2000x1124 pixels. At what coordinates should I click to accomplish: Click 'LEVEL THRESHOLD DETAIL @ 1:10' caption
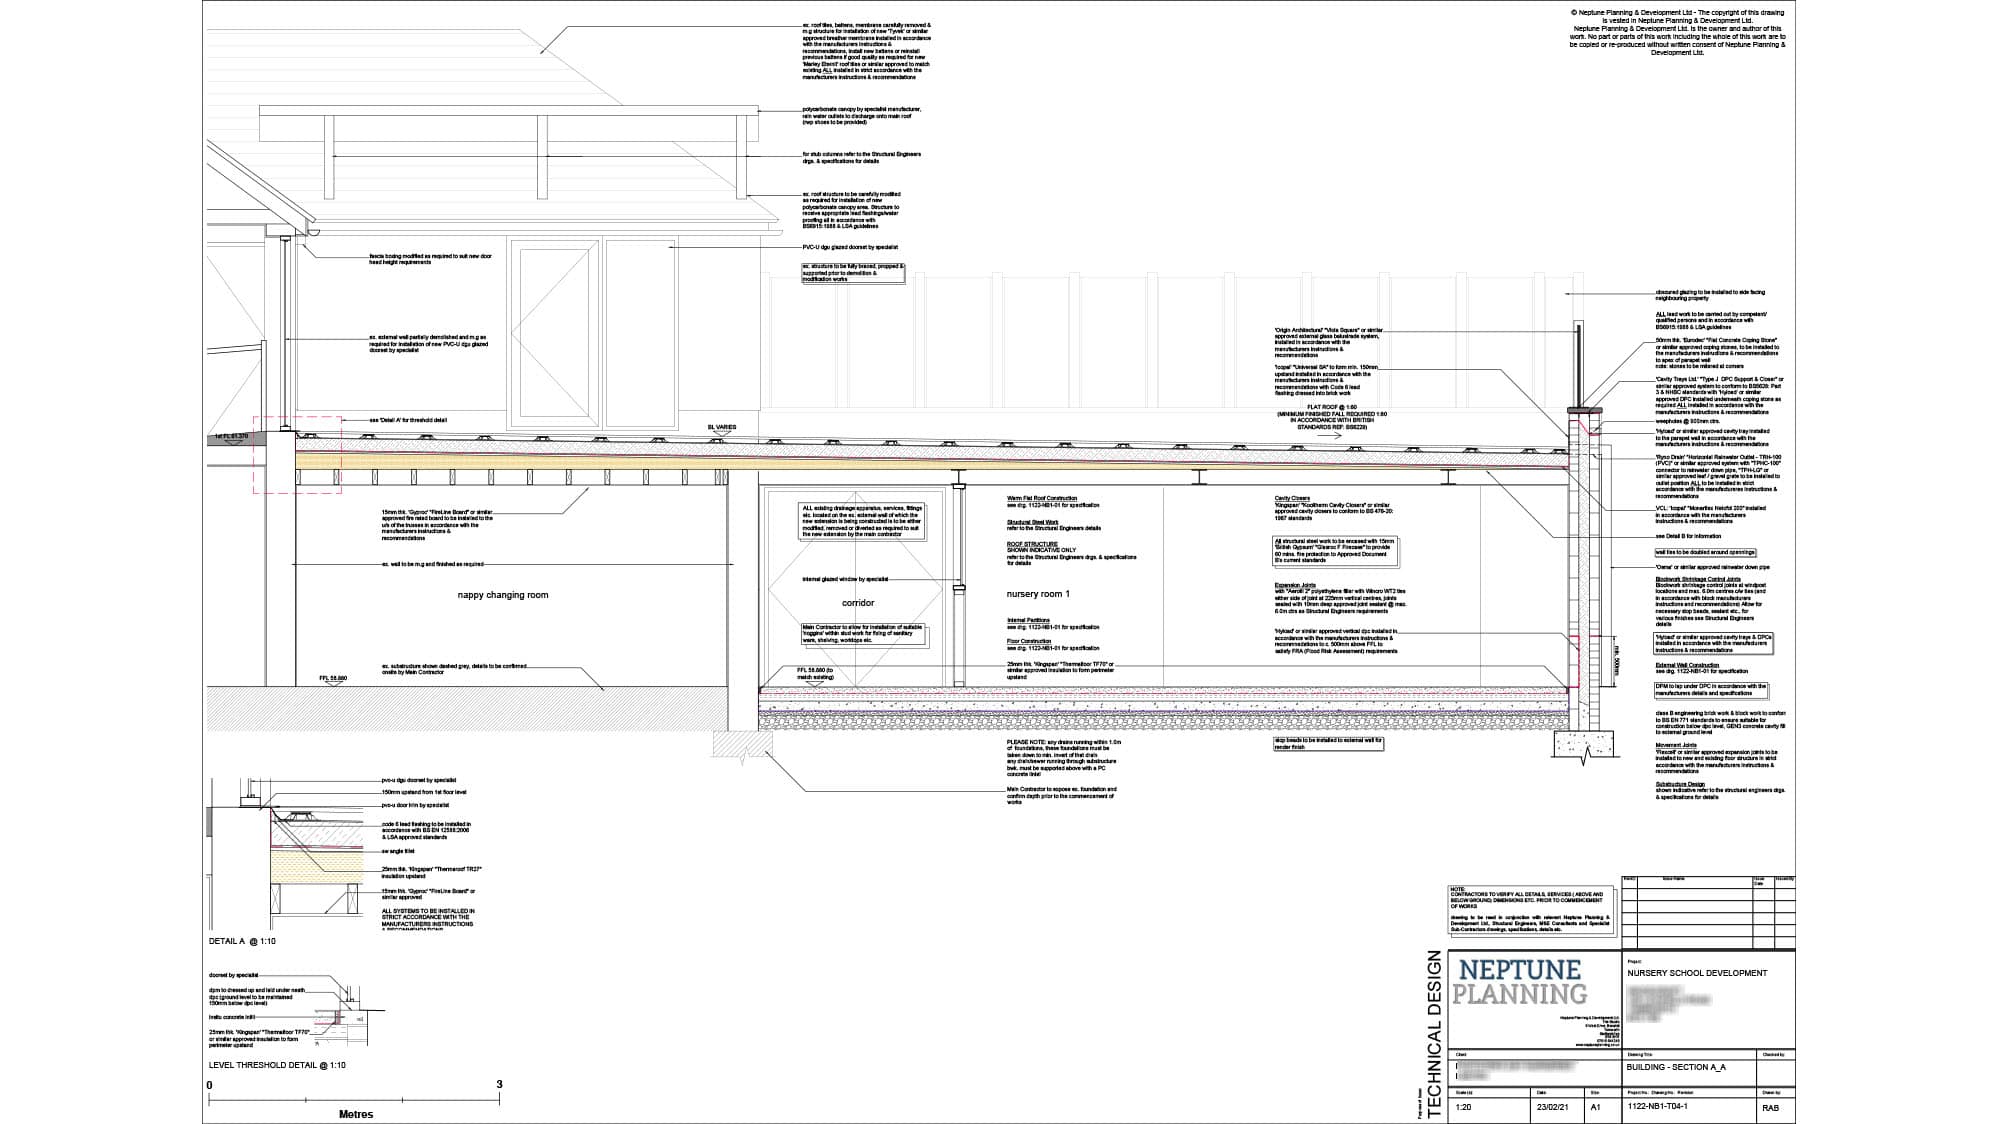coord(277,1065)
